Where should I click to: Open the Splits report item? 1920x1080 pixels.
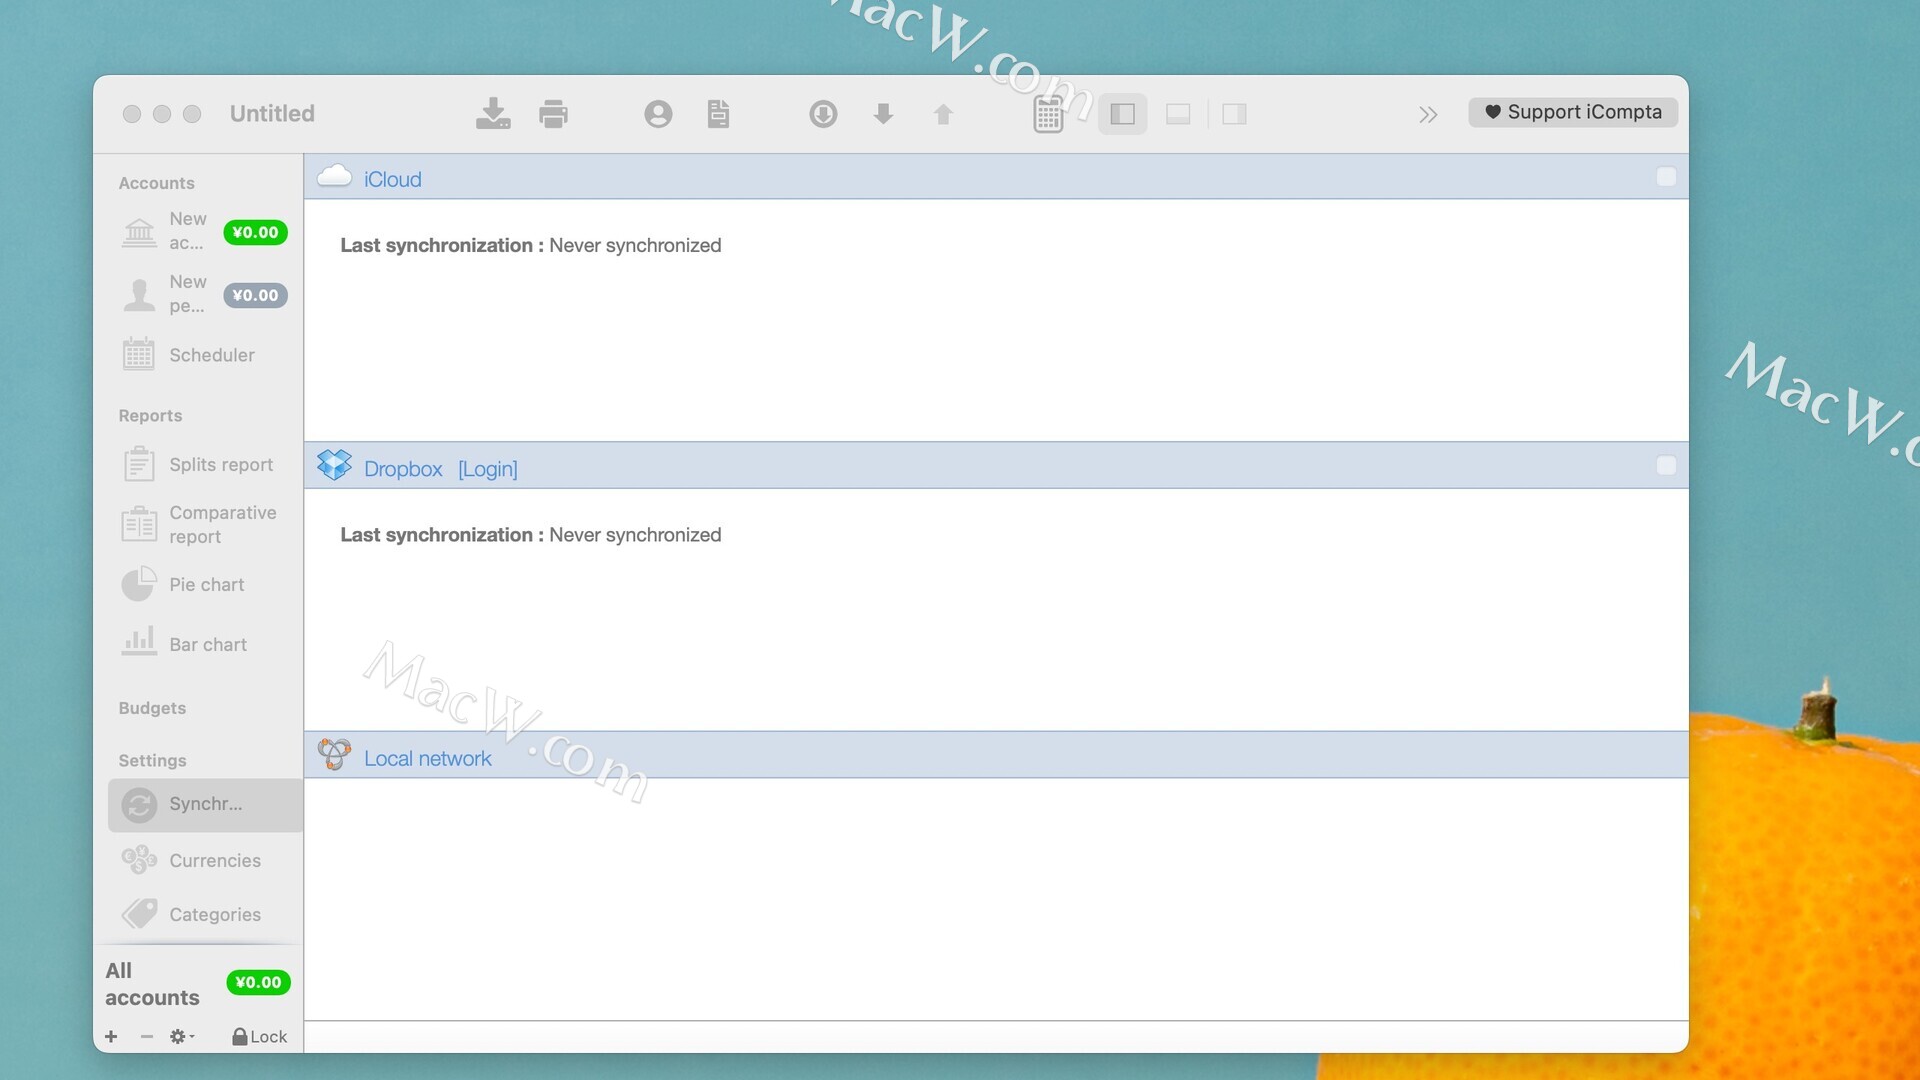click(220, 465)
